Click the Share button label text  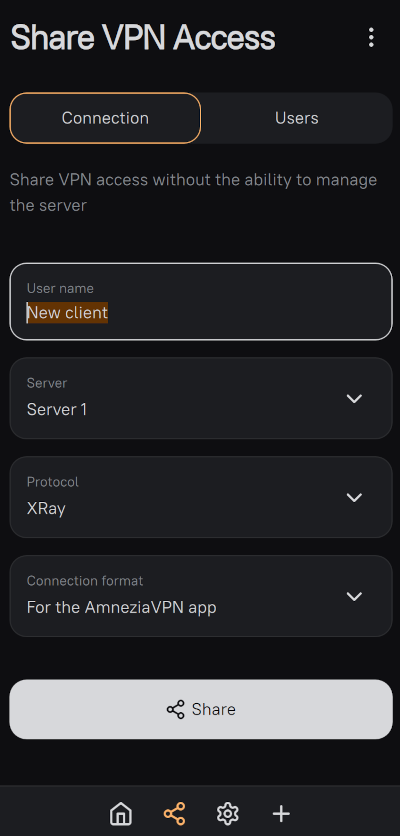click(x=213, y=709)
